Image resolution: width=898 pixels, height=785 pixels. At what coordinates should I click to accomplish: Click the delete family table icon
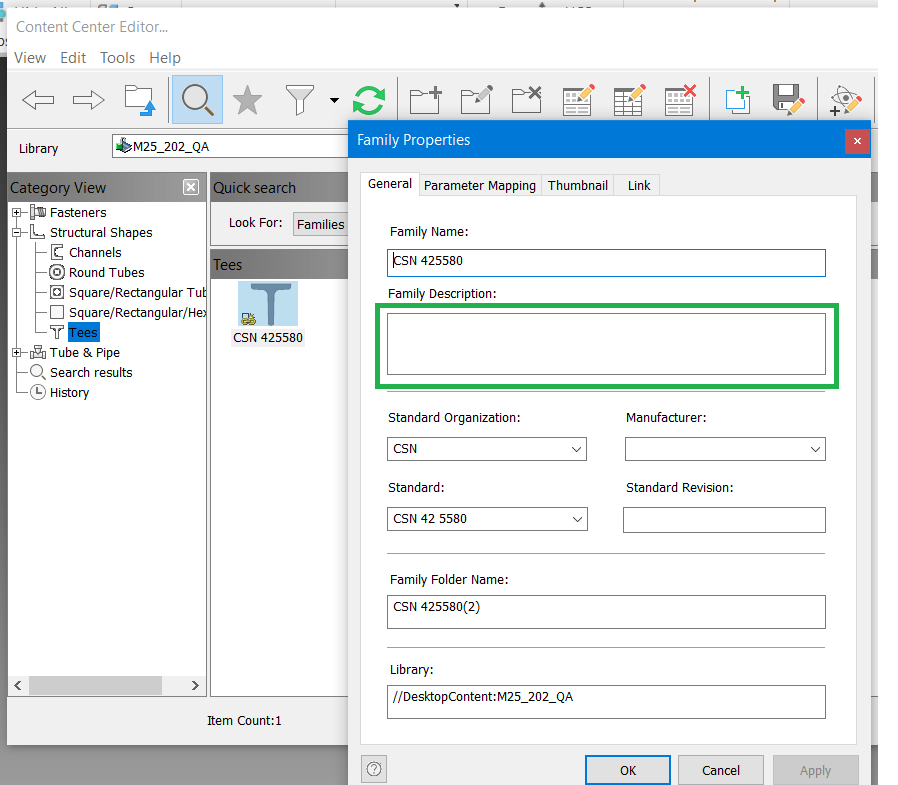680,99
